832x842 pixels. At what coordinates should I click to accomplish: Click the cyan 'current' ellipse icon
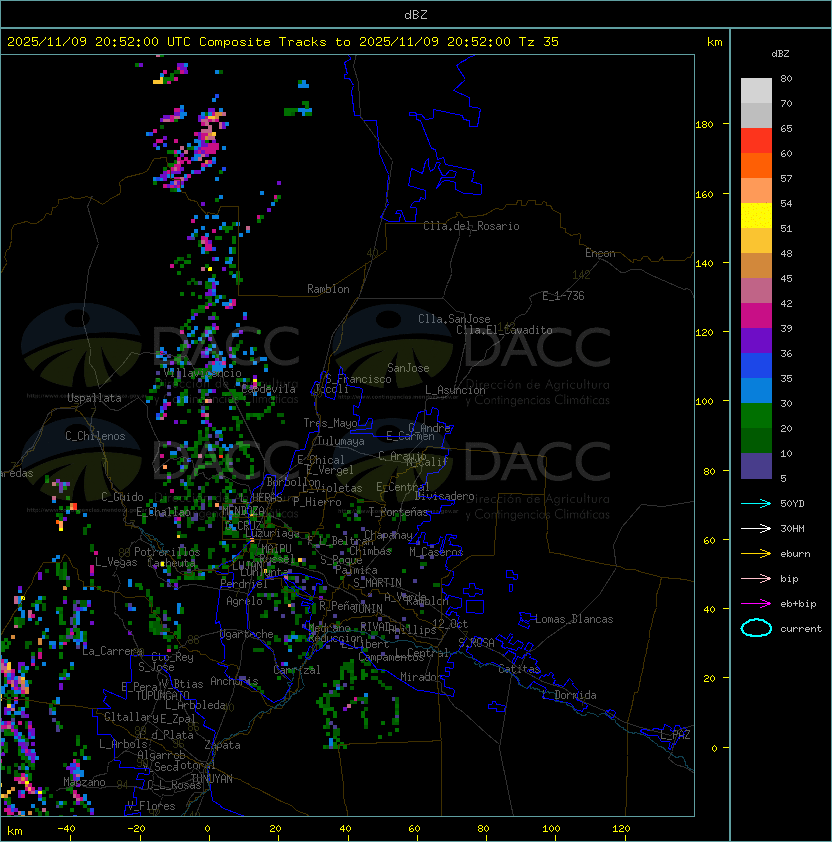pyautogui.click(x=756, y=628)
